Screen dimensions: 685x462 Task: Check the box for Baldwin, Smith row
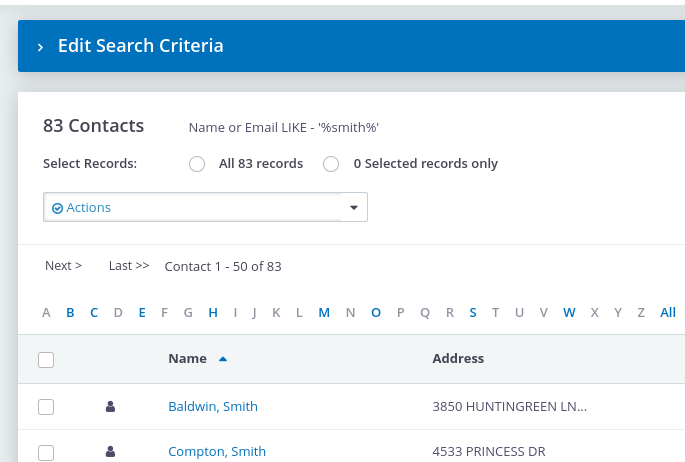[x=46, y=407]
